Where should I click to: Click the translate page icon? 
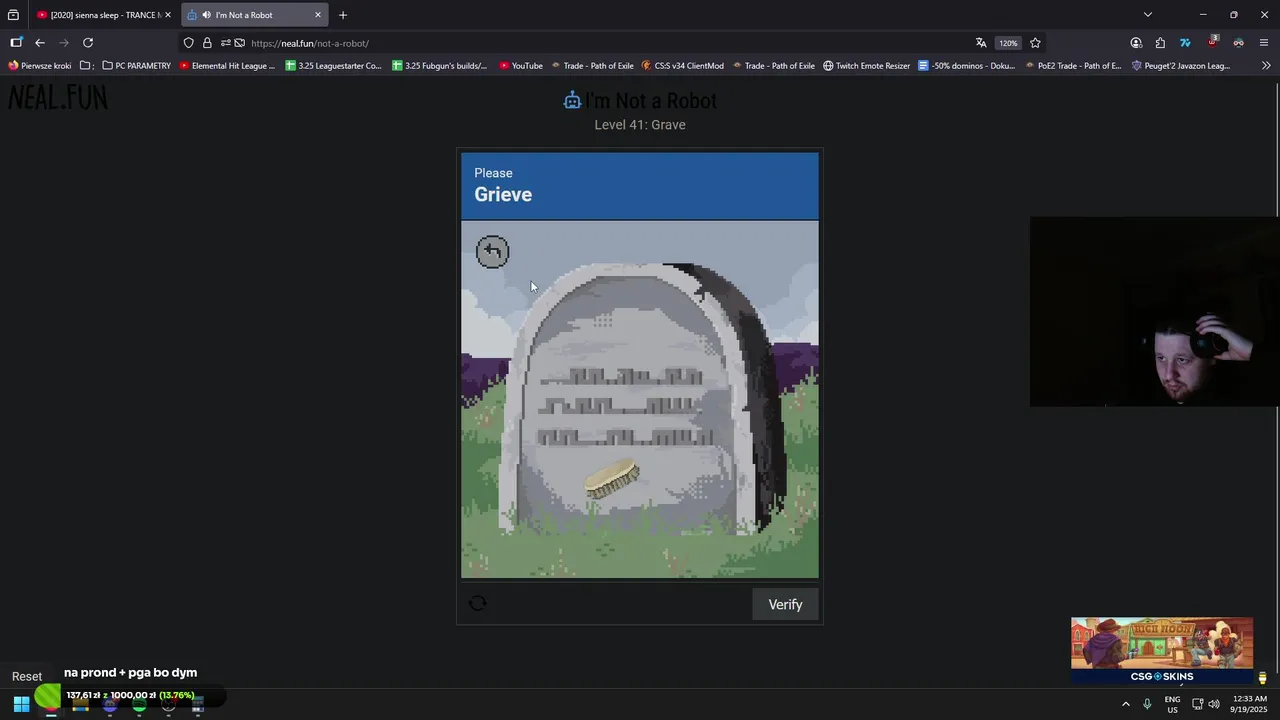coord(981,43)
